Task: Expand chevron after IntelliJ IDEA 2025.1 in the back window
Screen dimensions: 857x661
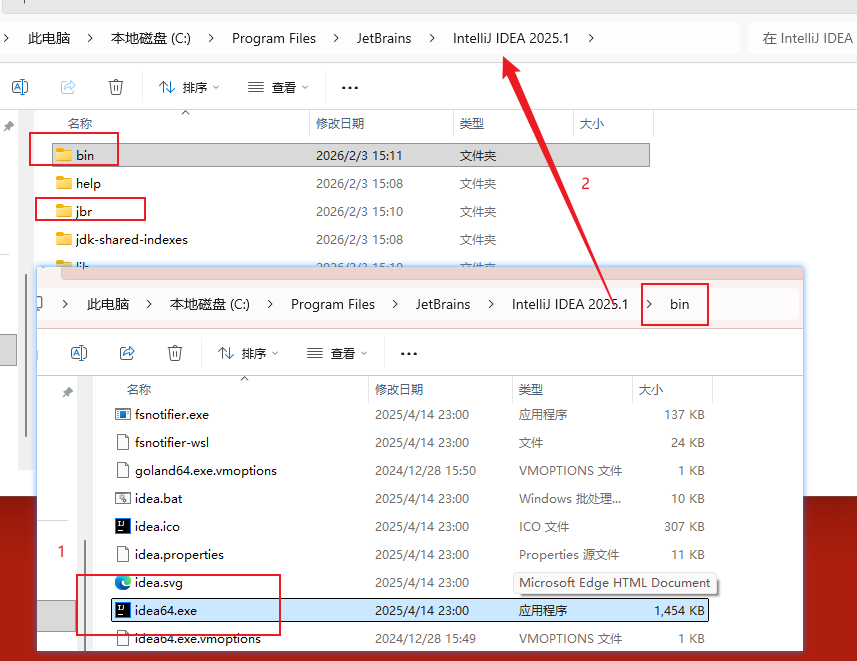Action: (591, 38)
